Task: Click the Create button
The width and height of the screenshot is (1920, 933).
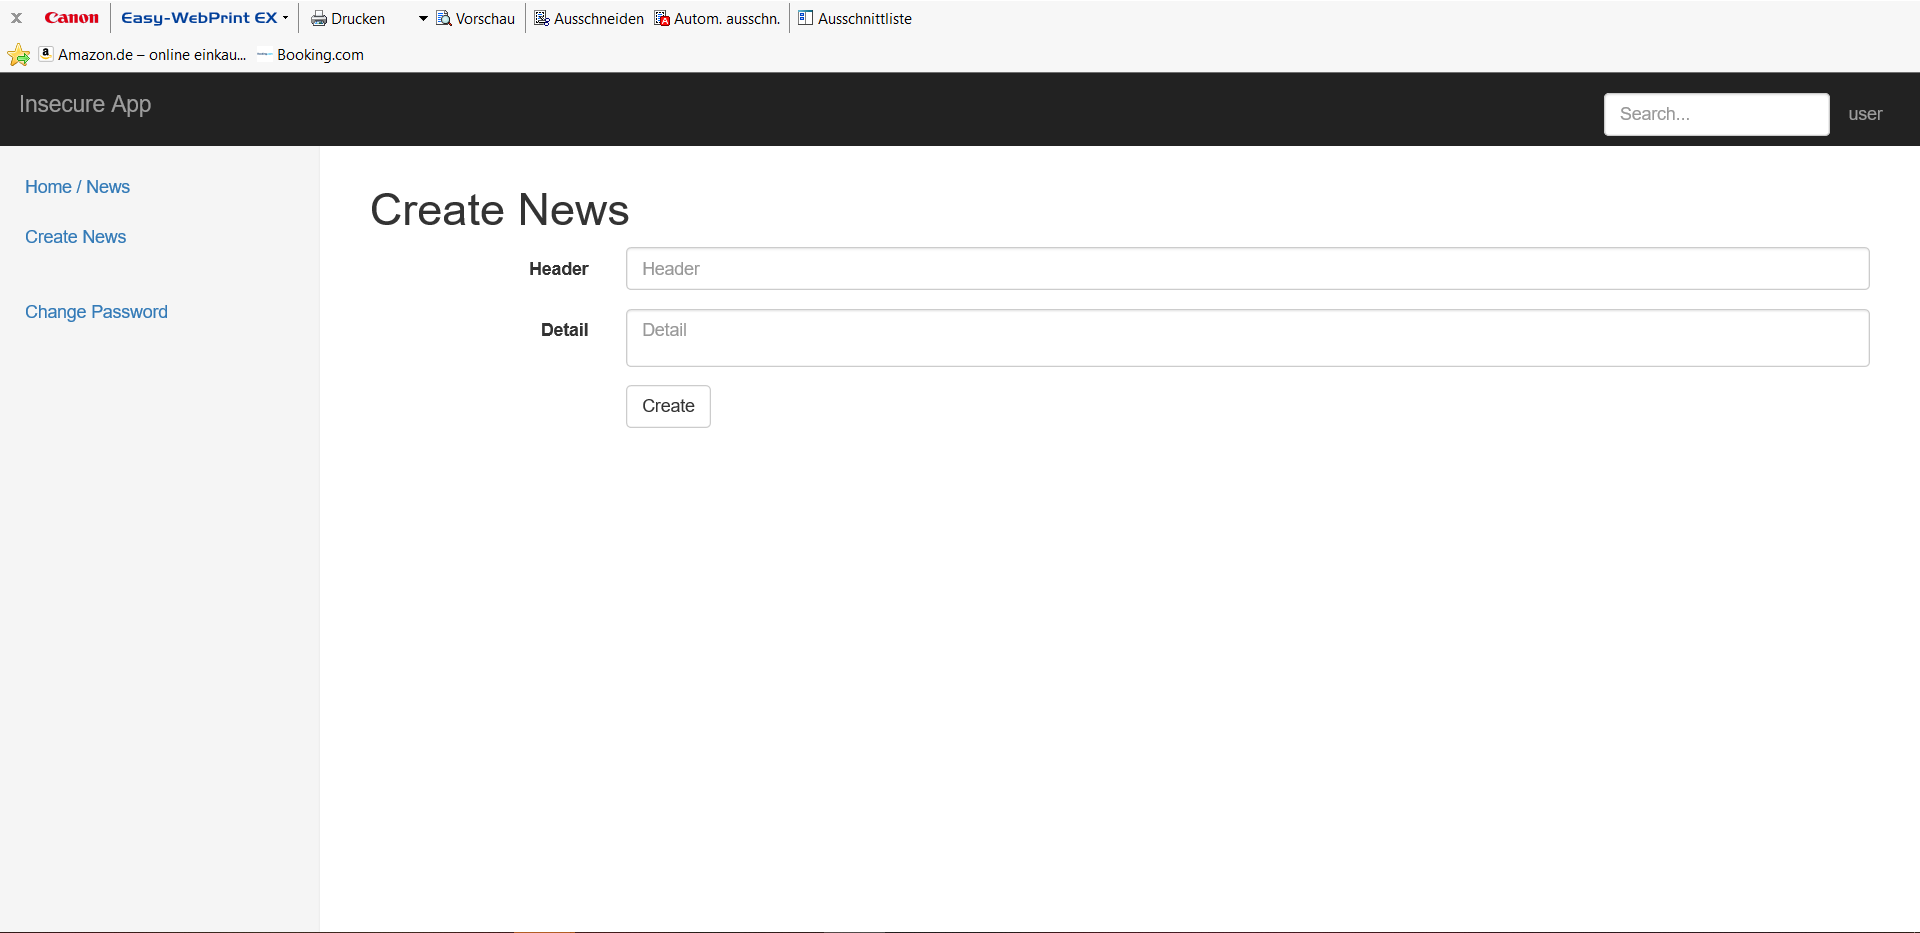Action: click(667, 406)
